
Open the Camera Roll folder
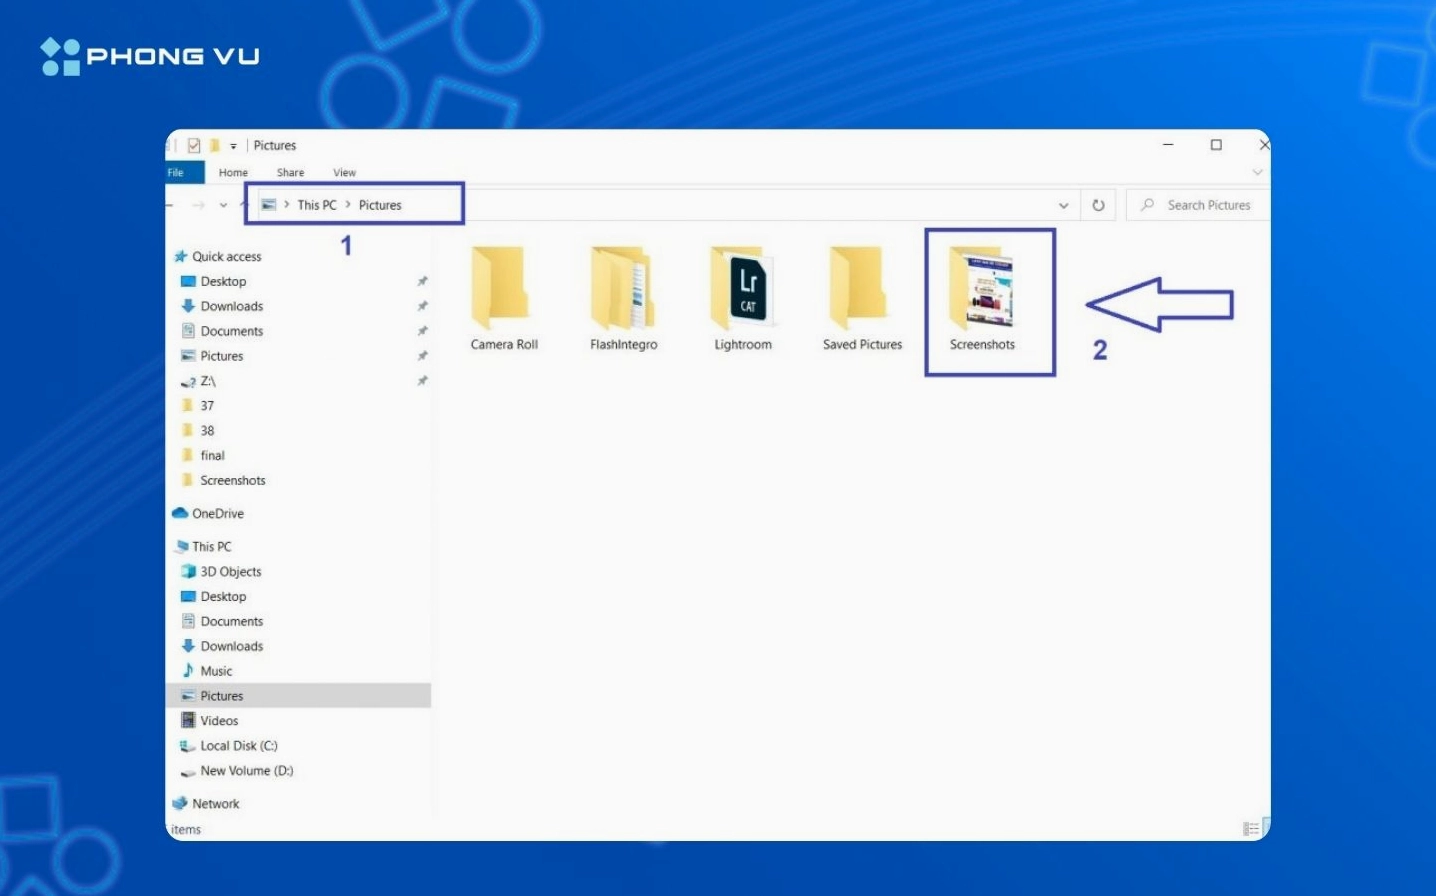point(503,291)
